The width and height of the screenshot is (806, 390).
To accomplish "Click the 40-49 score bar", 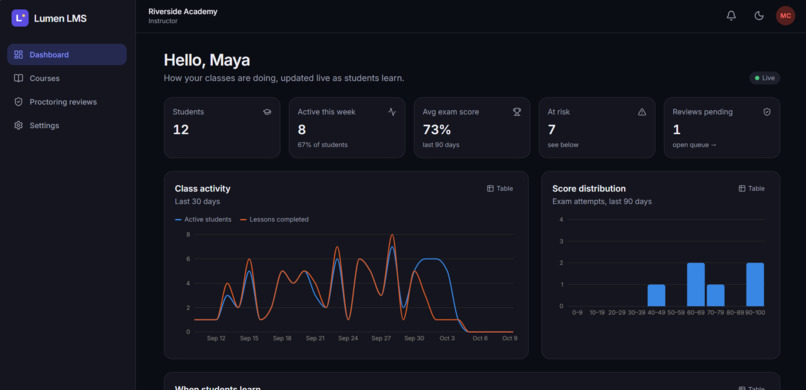I will click(656, 295).
